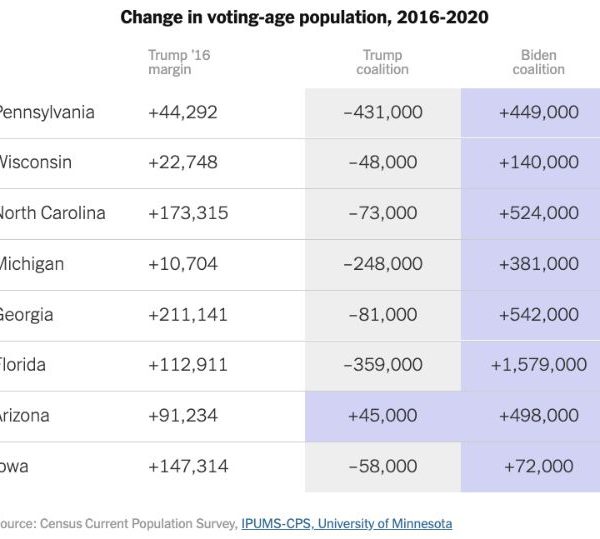600x539 pixels.
Task: Click Florida's +1,579,000 Biden coalition cell
Action: [x=538, y=365]
